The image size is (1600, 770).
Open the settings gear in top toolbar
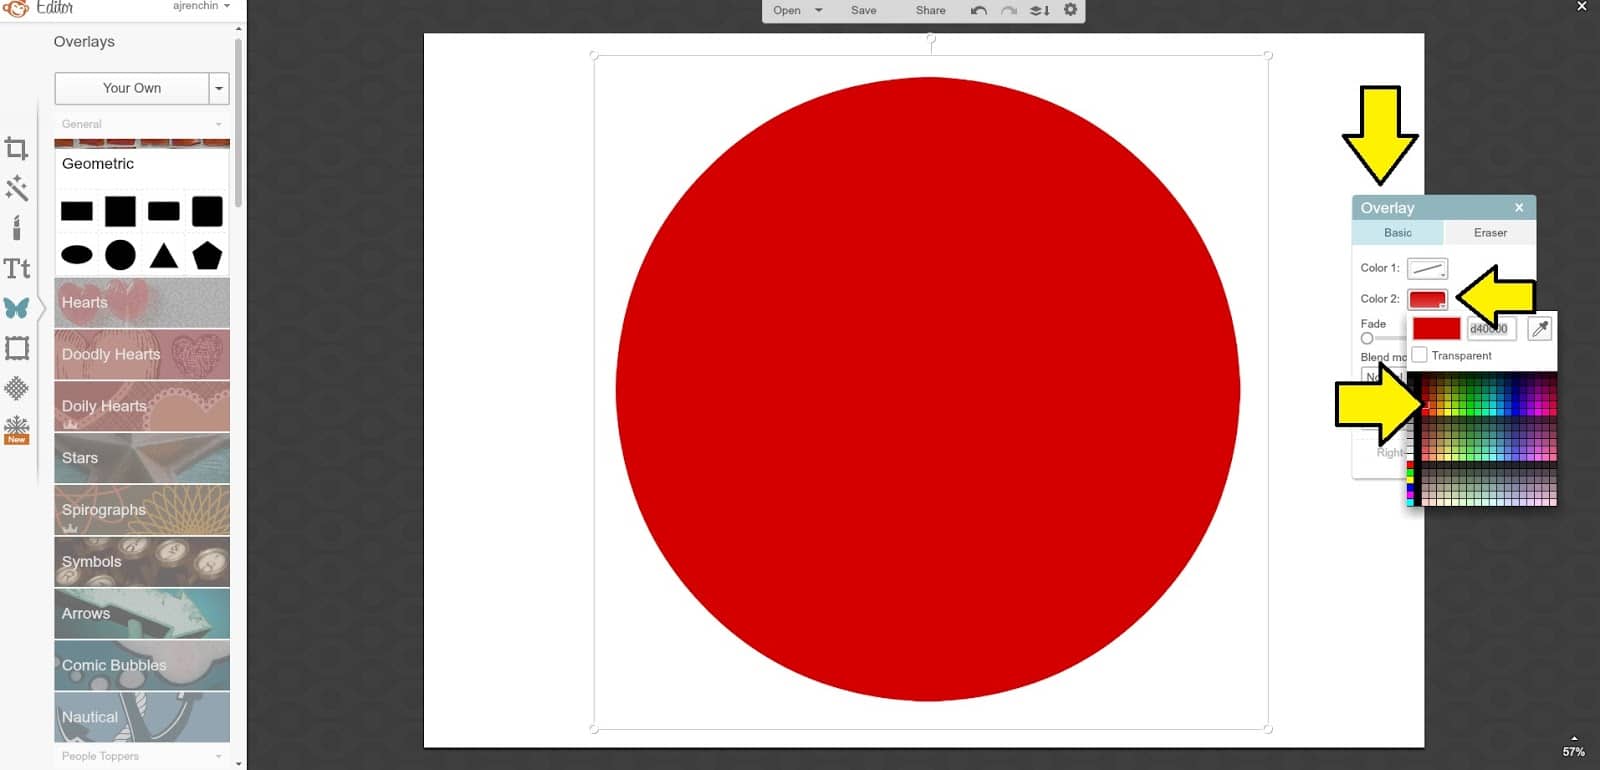[x=1070, y=10]
